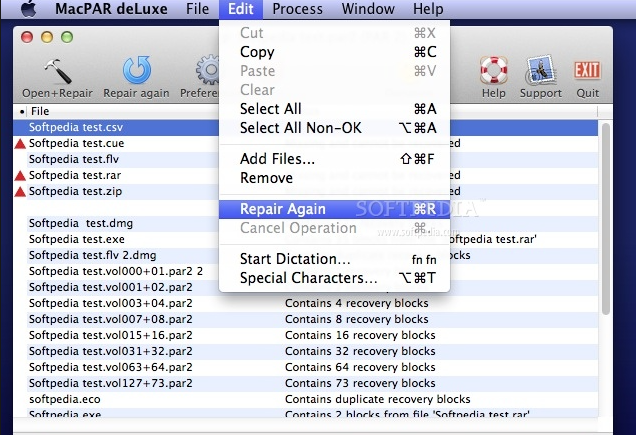636x435 pixels.
Task: Close the window with red button
Action: tap(27, 37)
